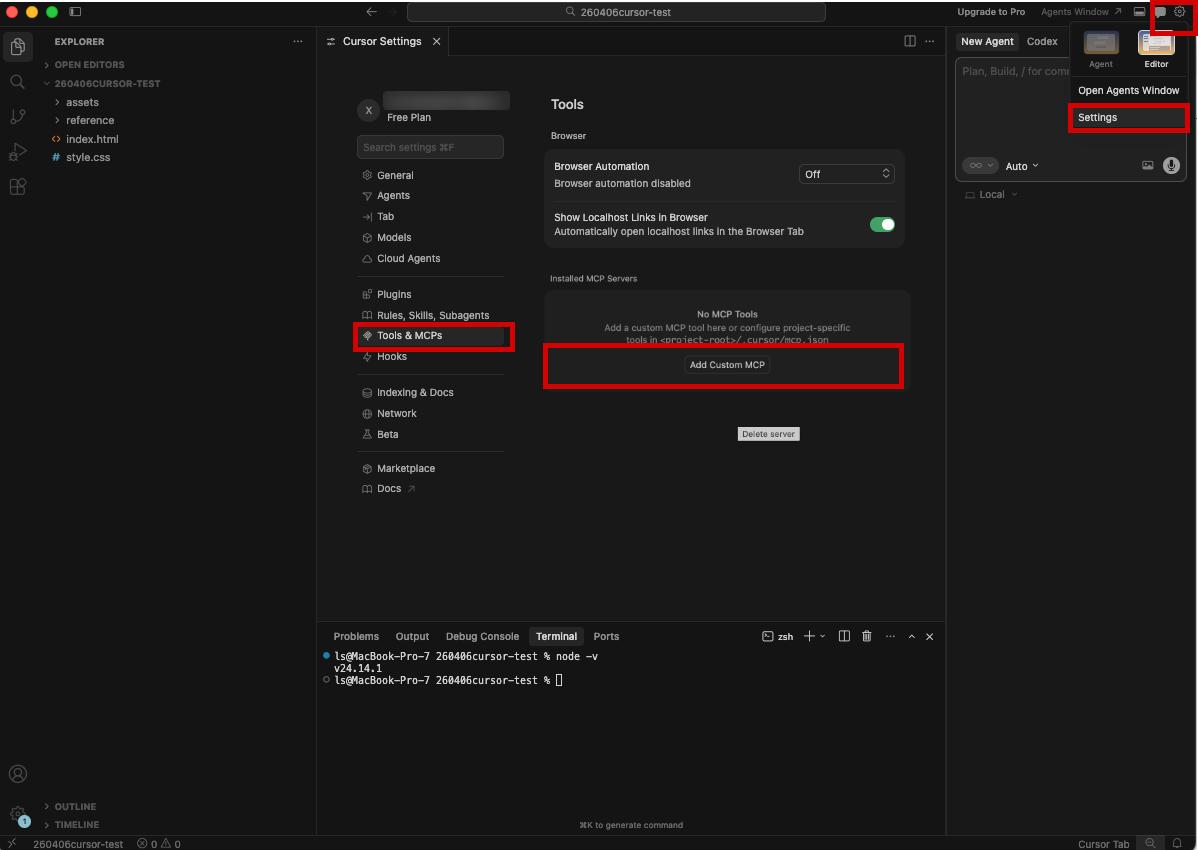Toggle the primary sidebar icon in title bar
Image resolution: width=1198 pixels, height=850 pixels.
click(x=75, y=11)
